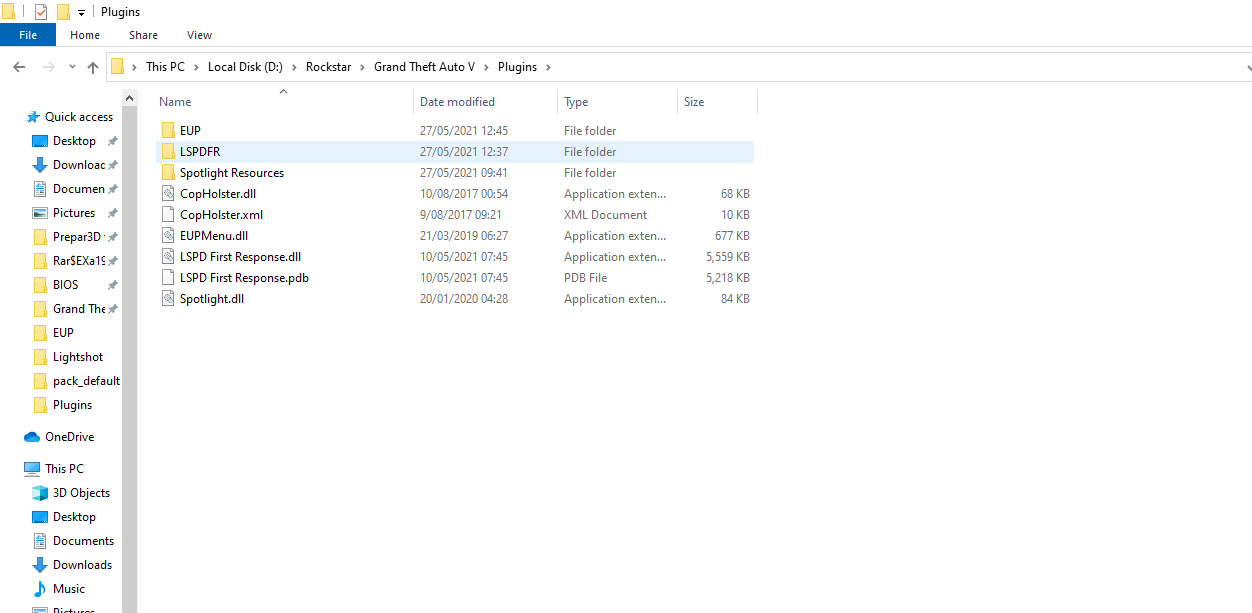This screenshot has width=1252, height=613.
Task: Expand chevron after Grand Theft Auto V
Action: (486, 67)
